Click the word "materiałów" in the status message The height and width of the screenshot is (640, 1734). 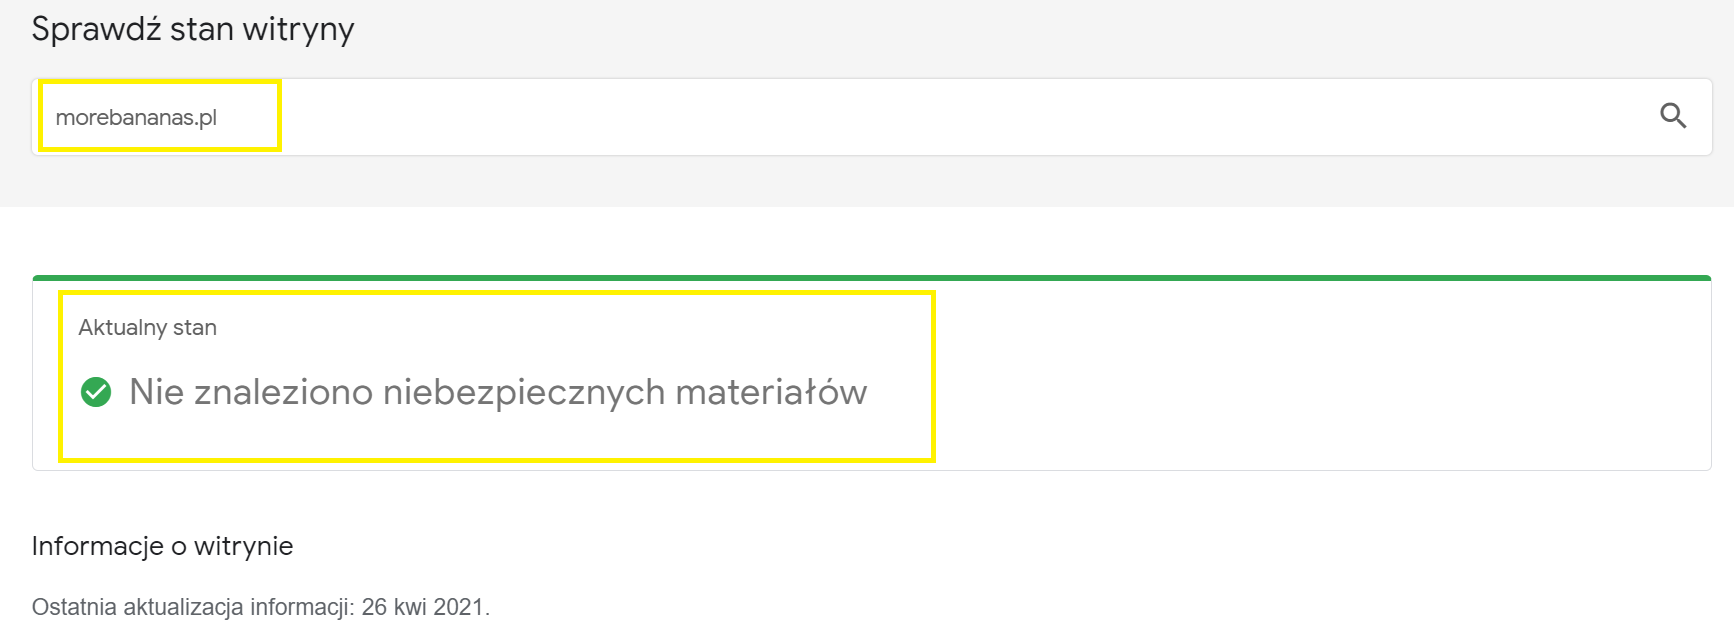click(771, 392)
